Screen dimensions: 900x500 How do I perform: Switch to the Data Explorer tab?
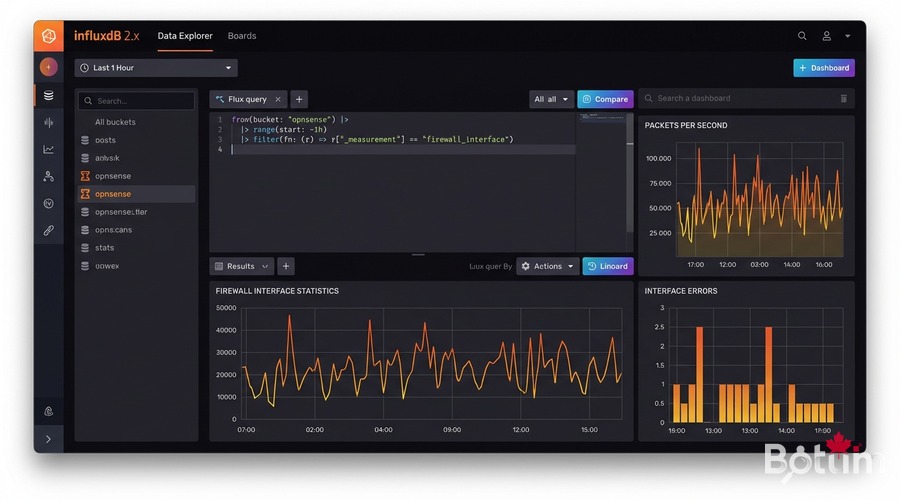(185, 36)
